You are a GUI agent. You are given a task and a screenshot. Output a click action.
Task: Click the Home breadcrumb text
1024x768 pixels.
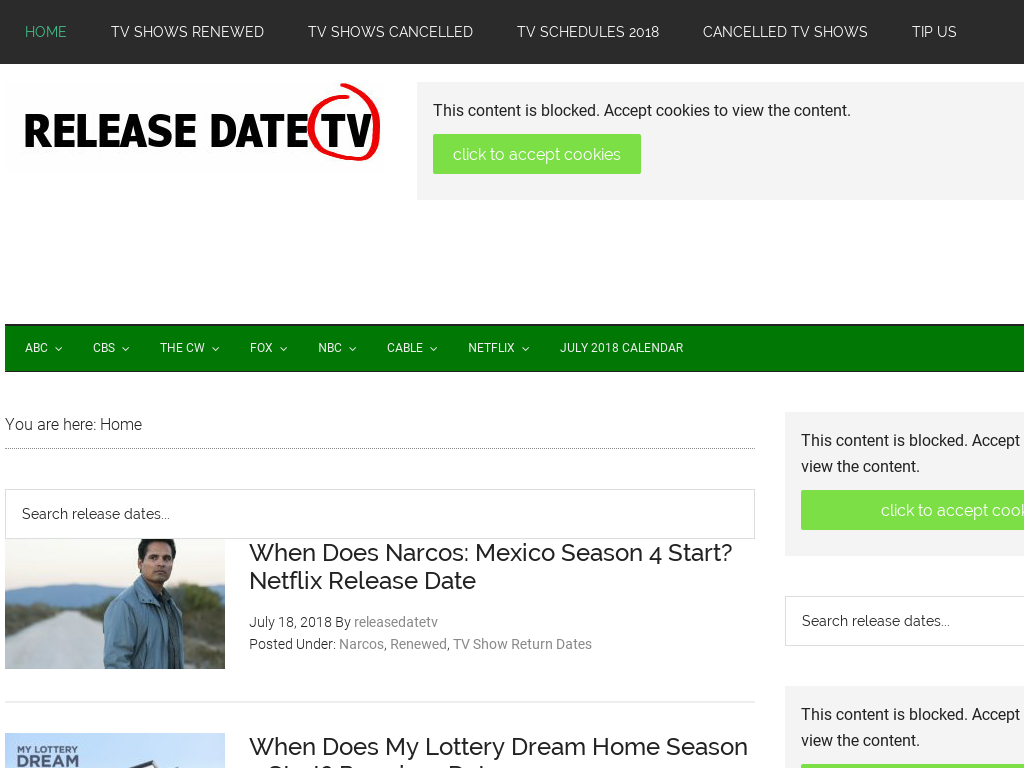(x=121, y=424)
